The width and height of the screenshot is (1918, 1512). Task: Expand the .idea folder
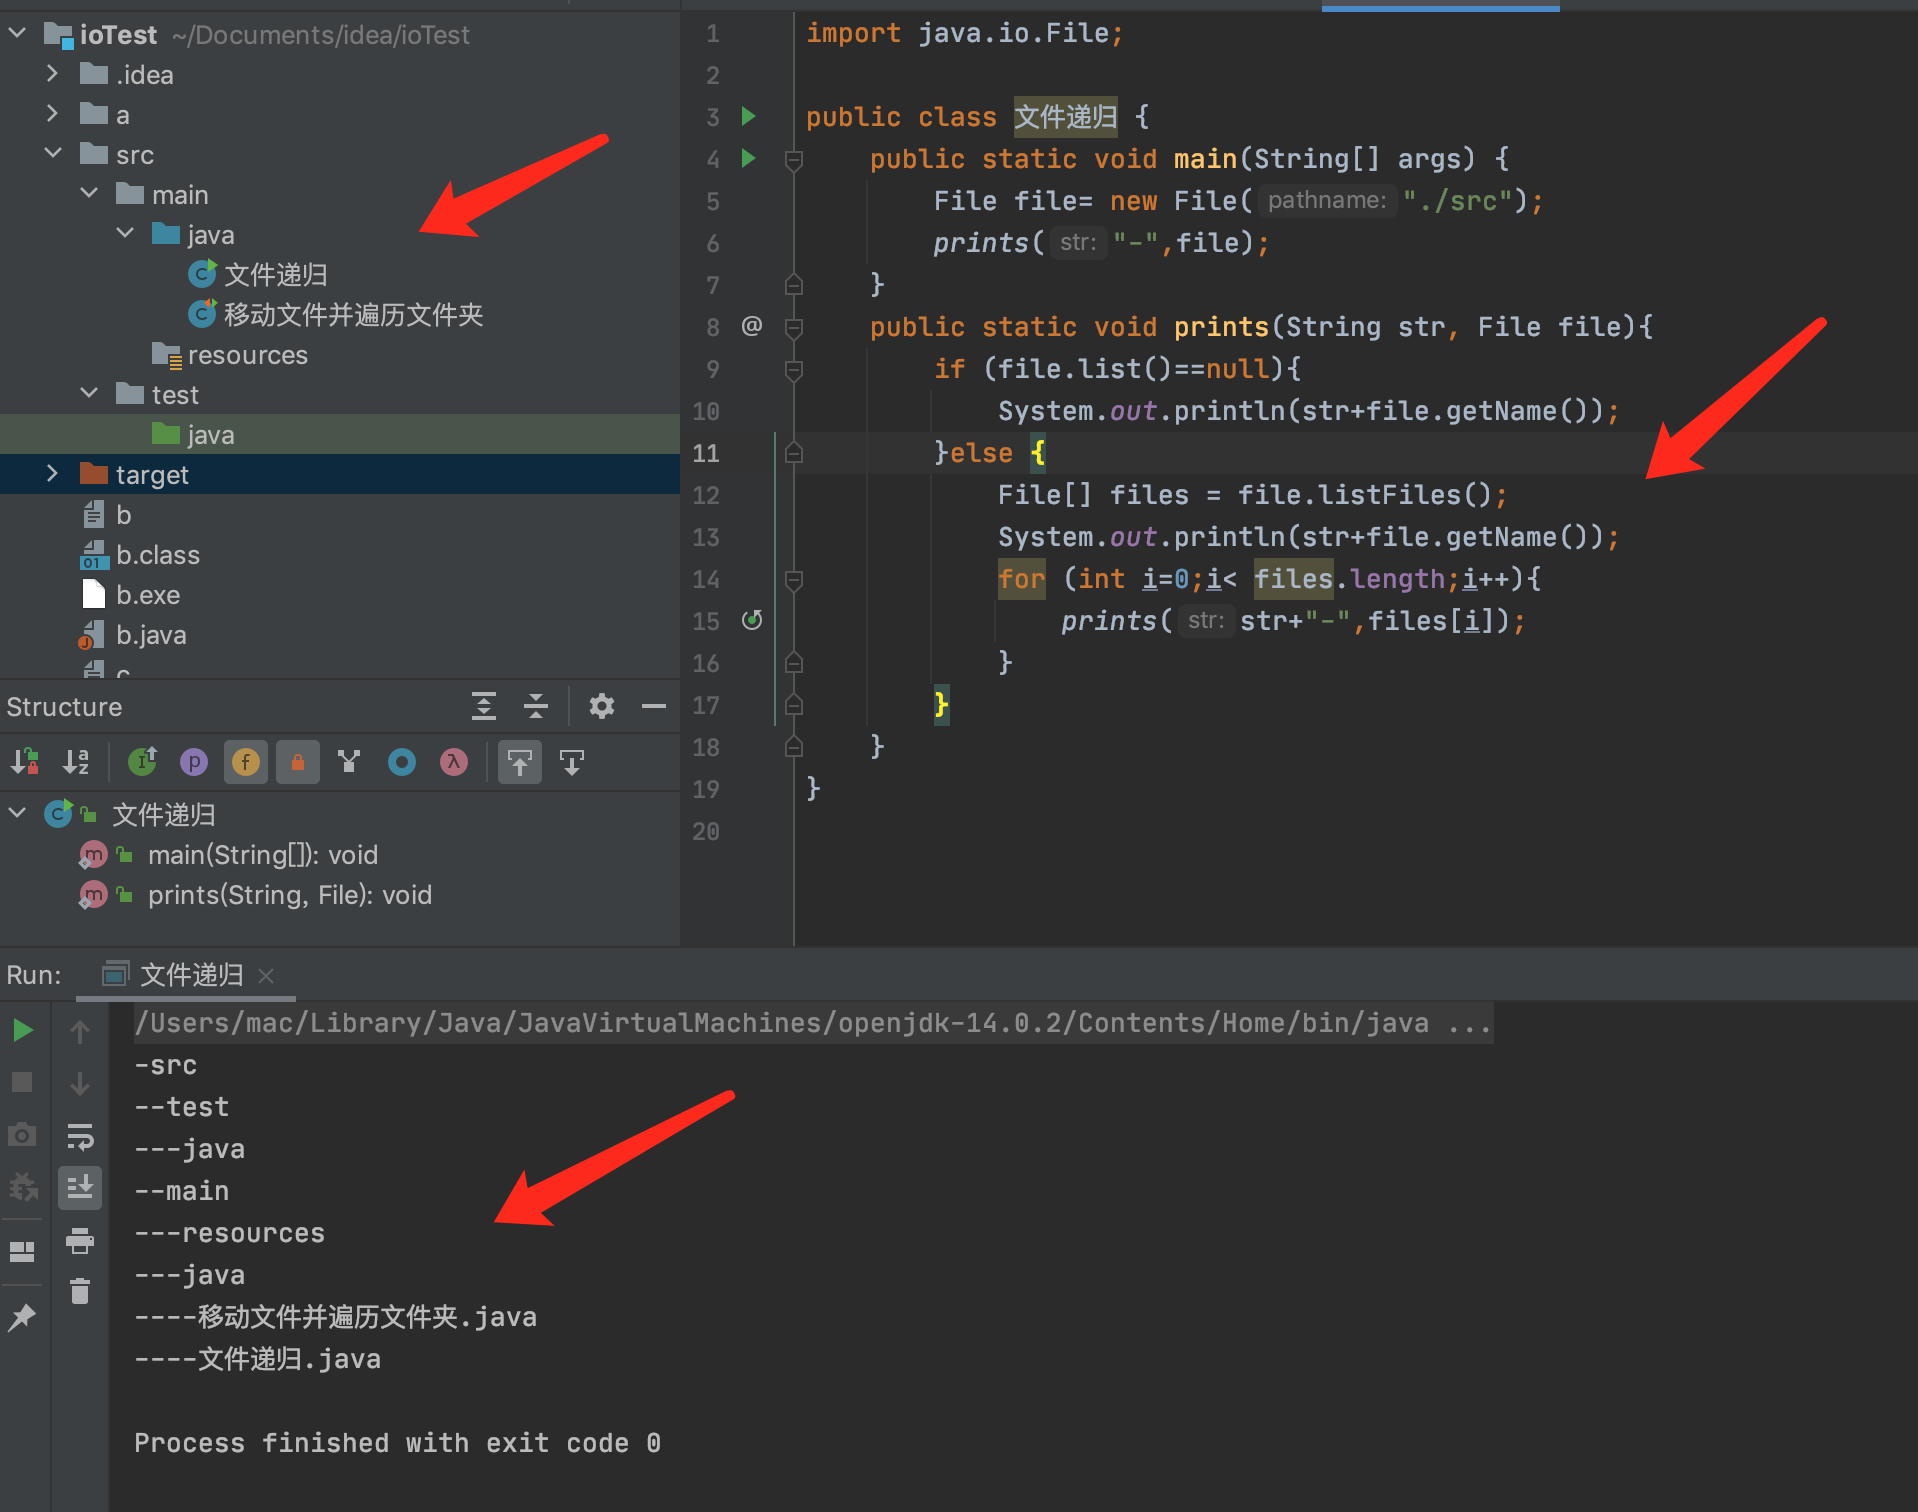53,74
